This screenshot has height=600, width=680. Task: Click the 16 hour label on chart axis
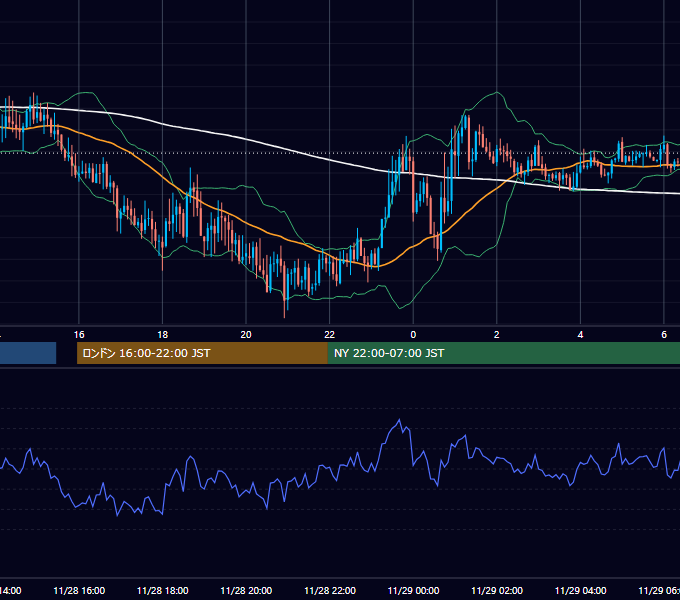point(79,335)
